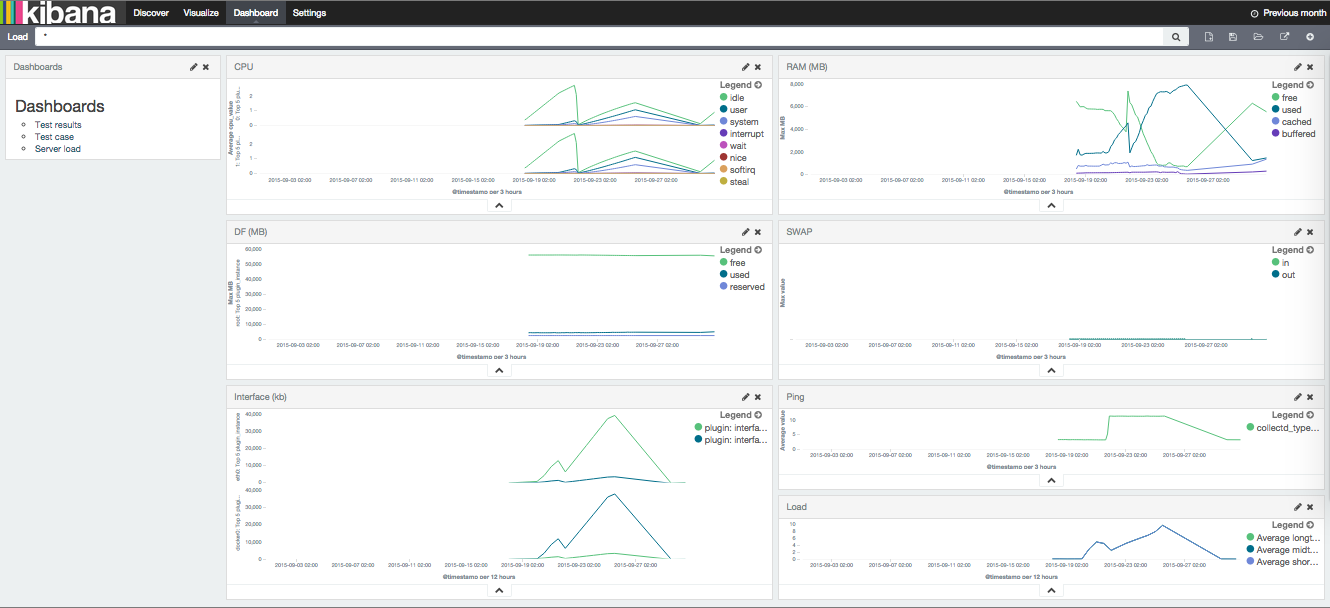Image resolution: width=1330 pixels, height=608 pixels.
Task: Click the search magnifier button
Action: (x=1176, y=37)
